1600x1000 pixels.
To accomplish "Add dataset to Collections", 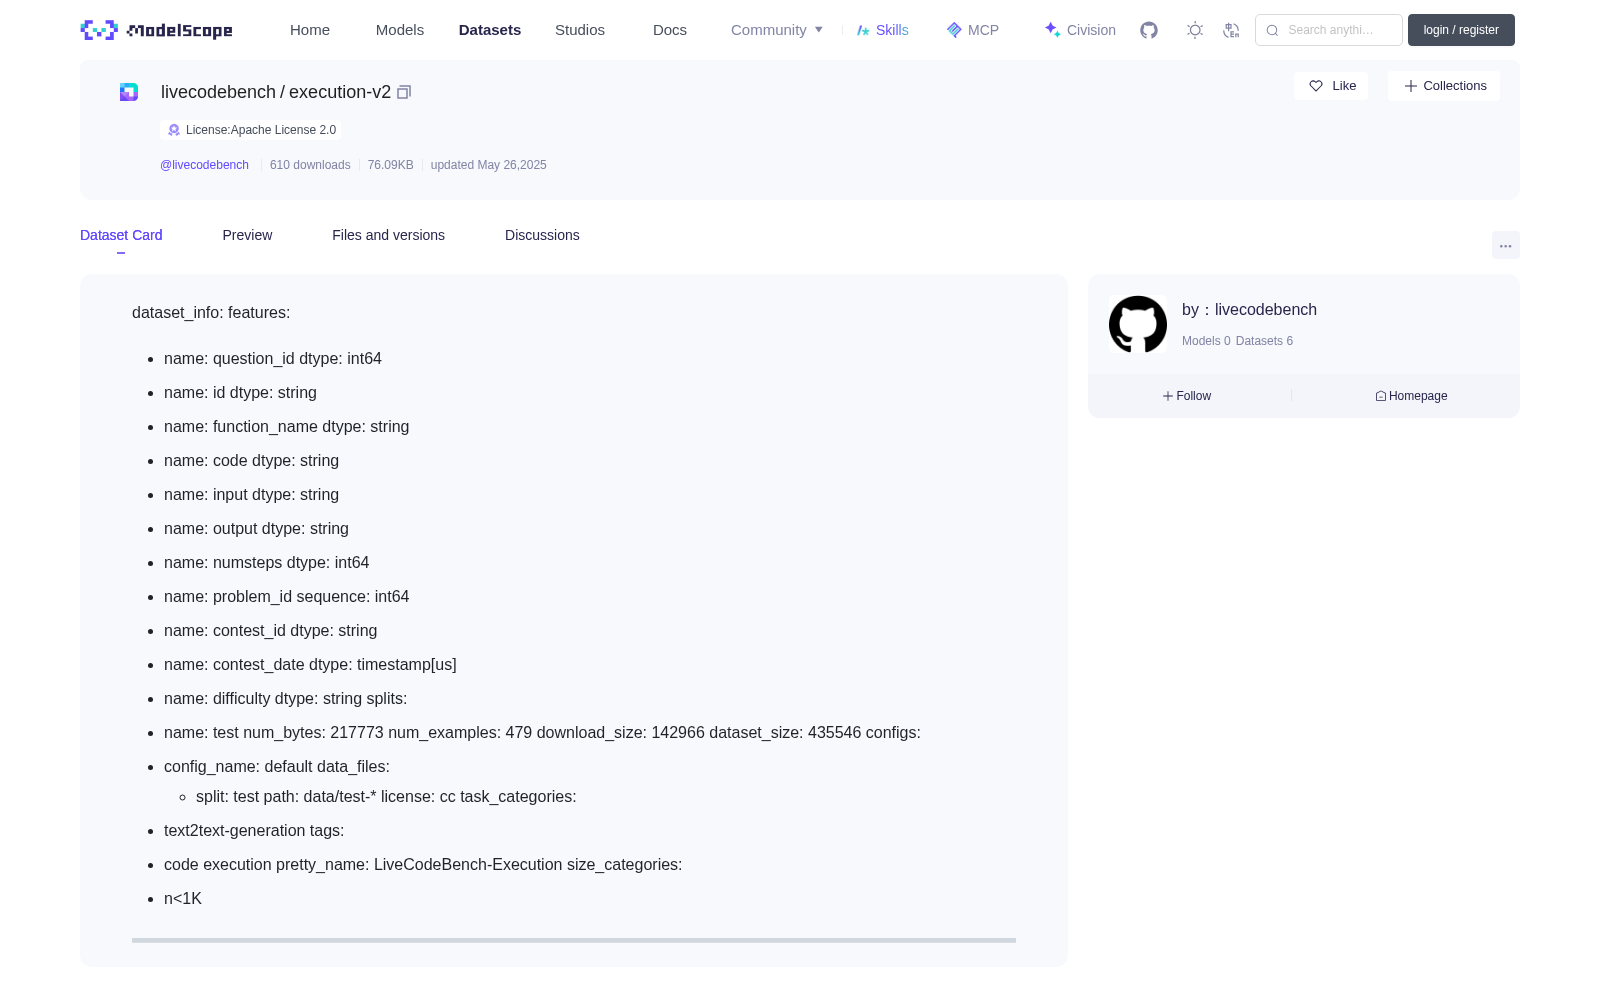I will click(1444, 86).
